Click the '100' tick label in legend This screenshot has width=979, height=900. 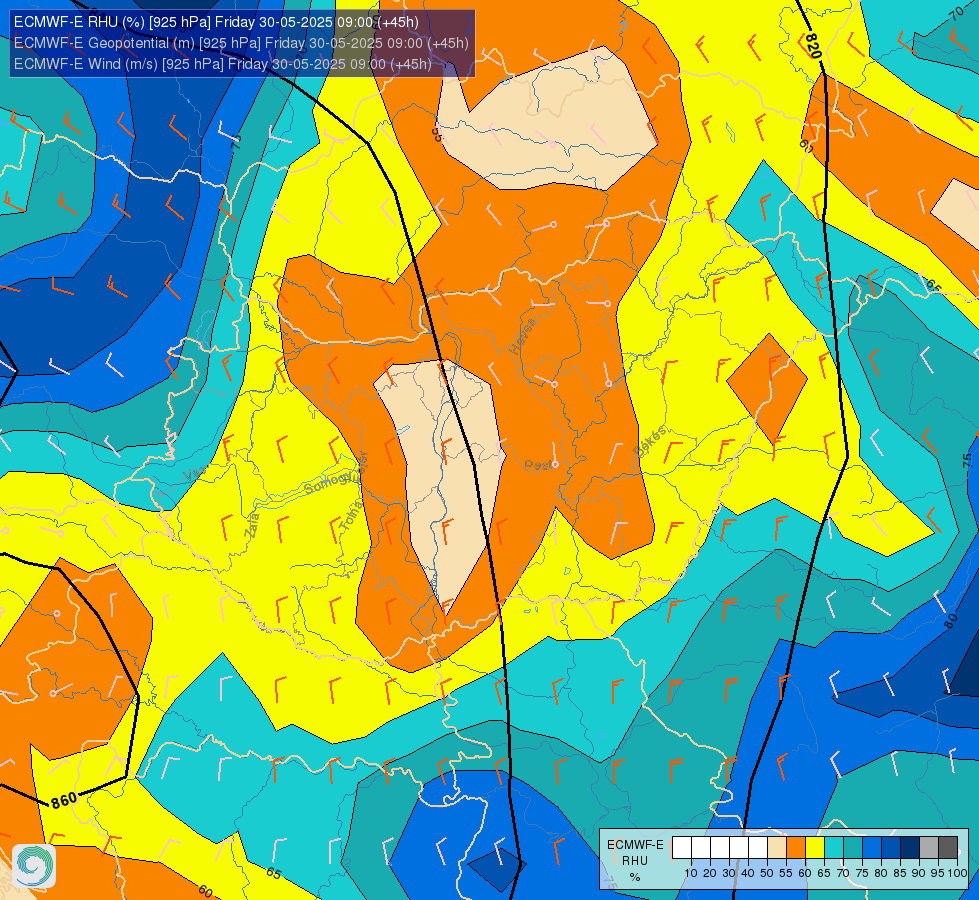(958, 873)
